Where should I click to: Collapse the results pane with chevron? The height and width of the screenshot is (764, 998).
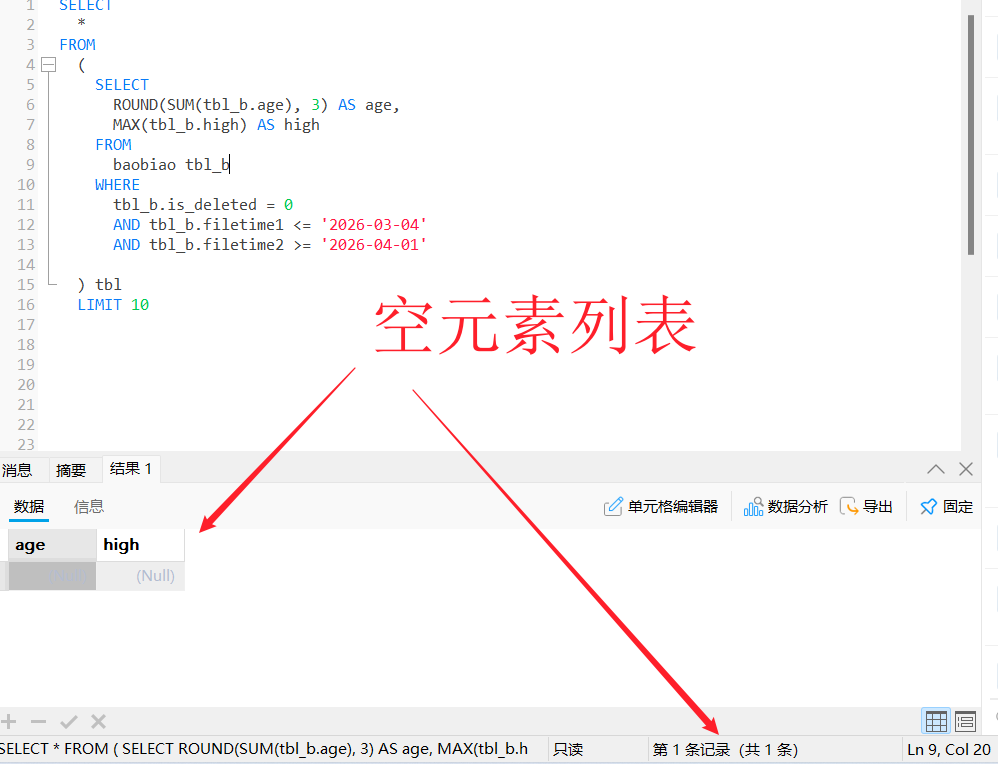(936, 469)
